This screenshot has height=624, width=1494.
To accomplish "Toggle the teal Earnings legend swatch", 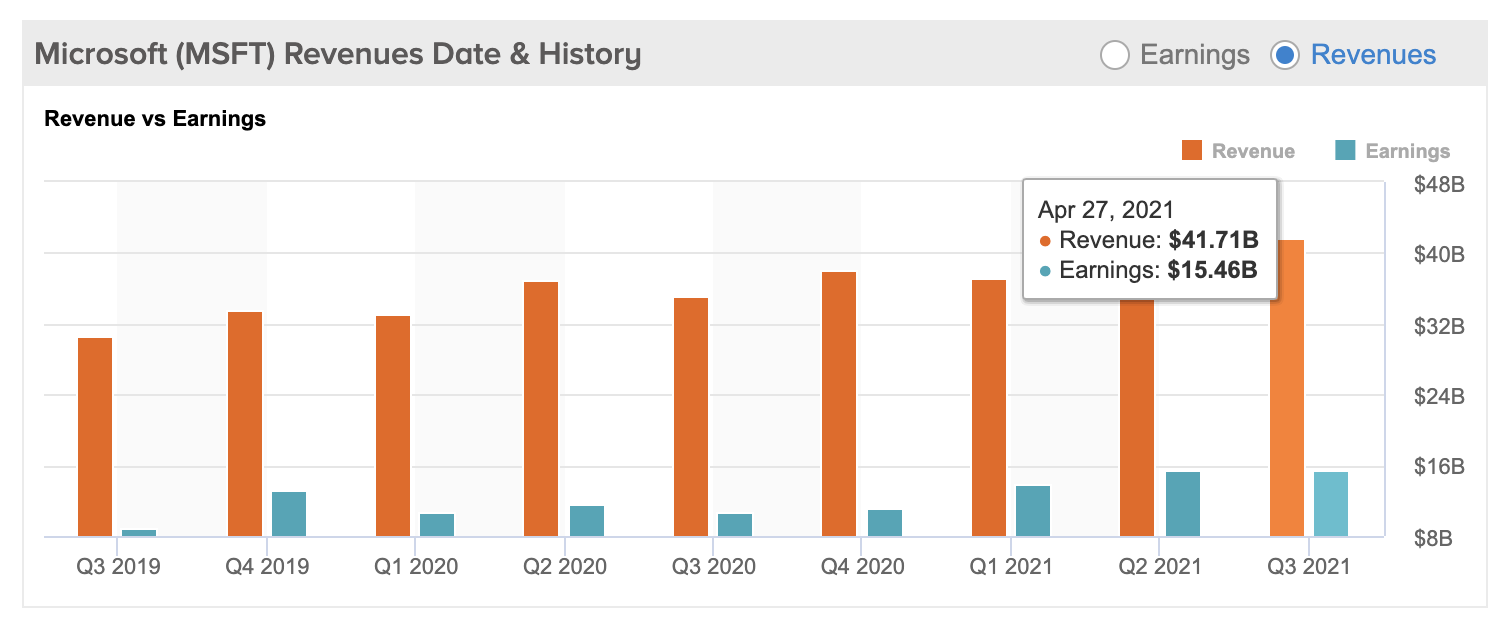I will tap(1345, 151).
